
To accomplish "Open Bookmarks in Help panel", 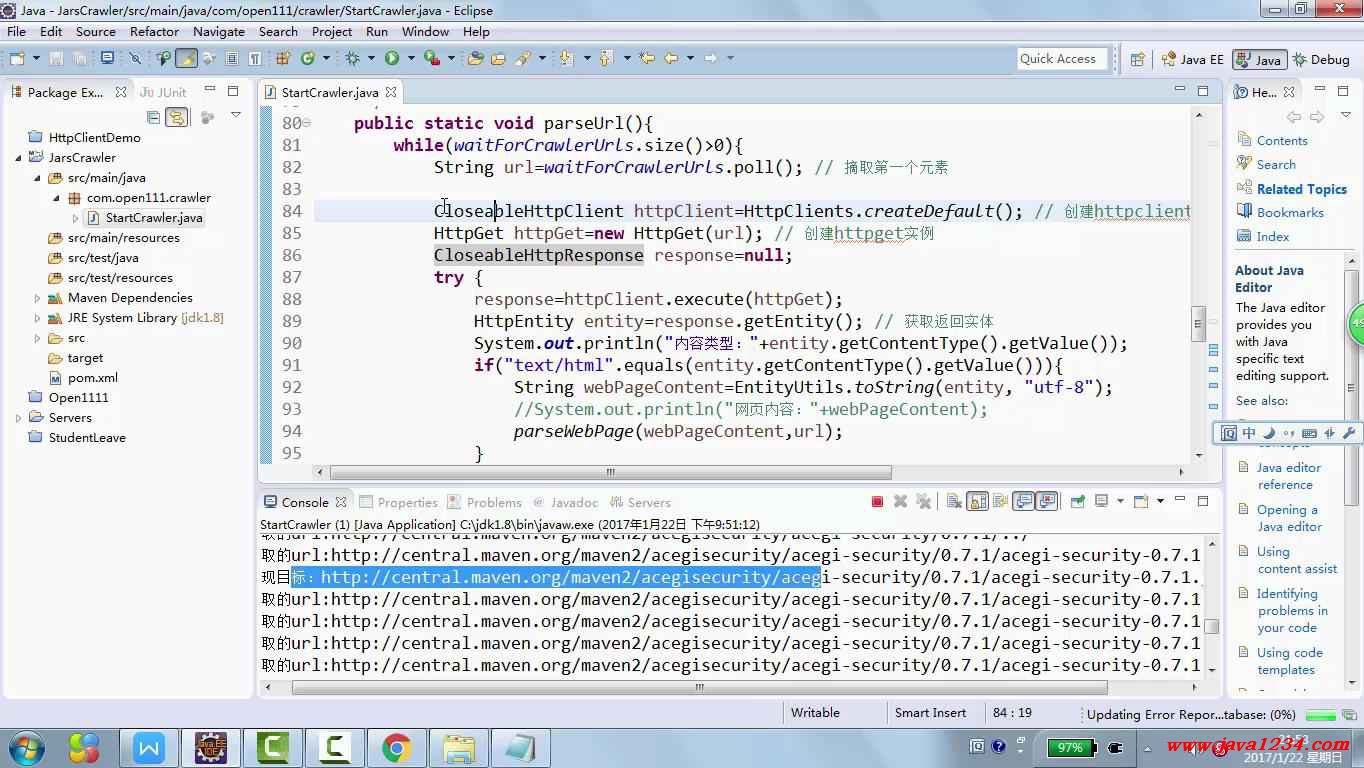I will [x=1290, y=212].
